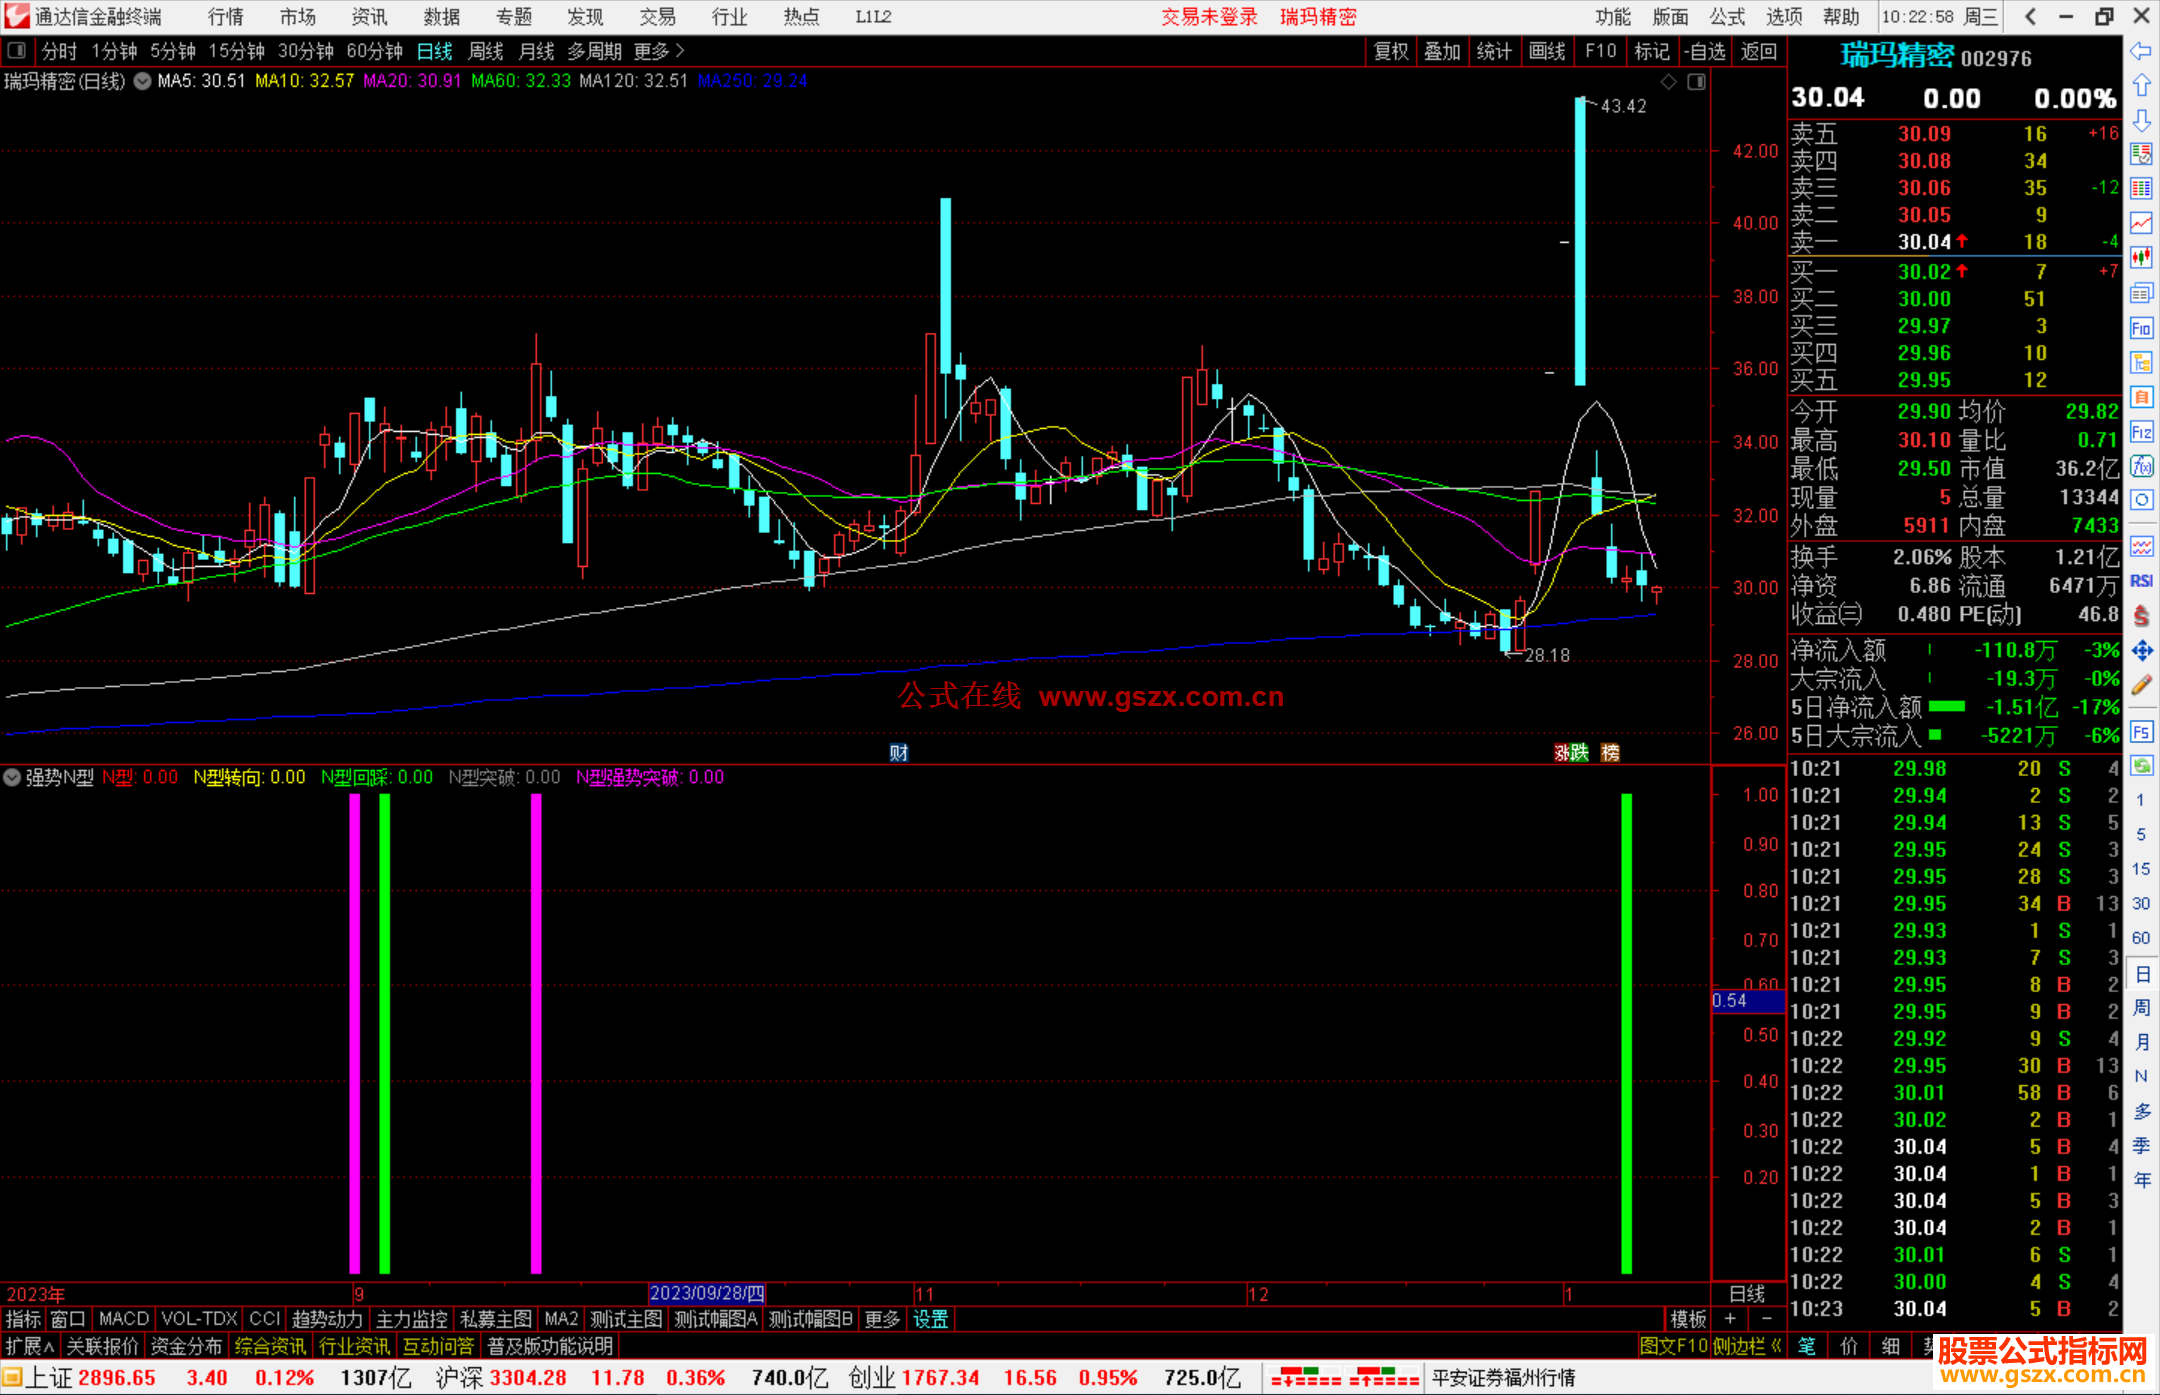Open the f(x) formula icon
This screenshot has width=2160, height=1395.
(x=2141, y=466)
